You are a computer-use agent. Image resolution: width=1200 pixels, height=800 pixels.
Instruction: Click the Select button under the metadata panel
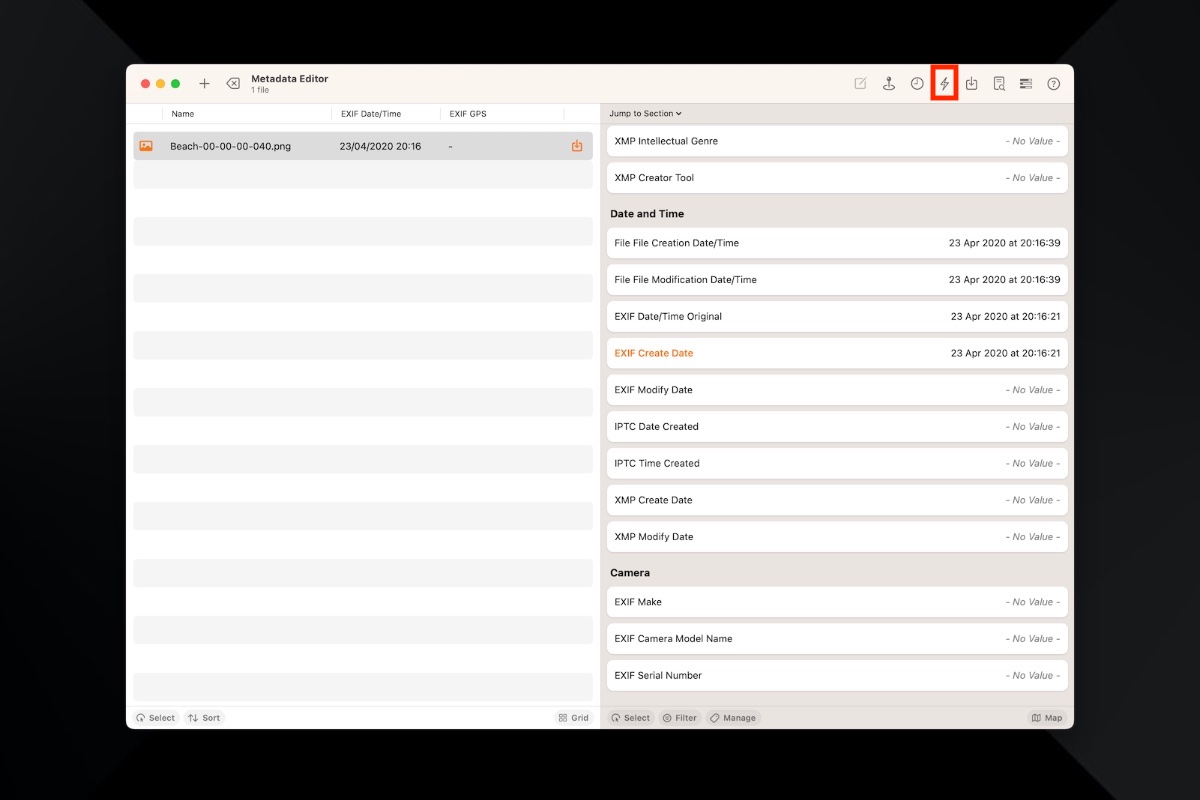point(631,718)
